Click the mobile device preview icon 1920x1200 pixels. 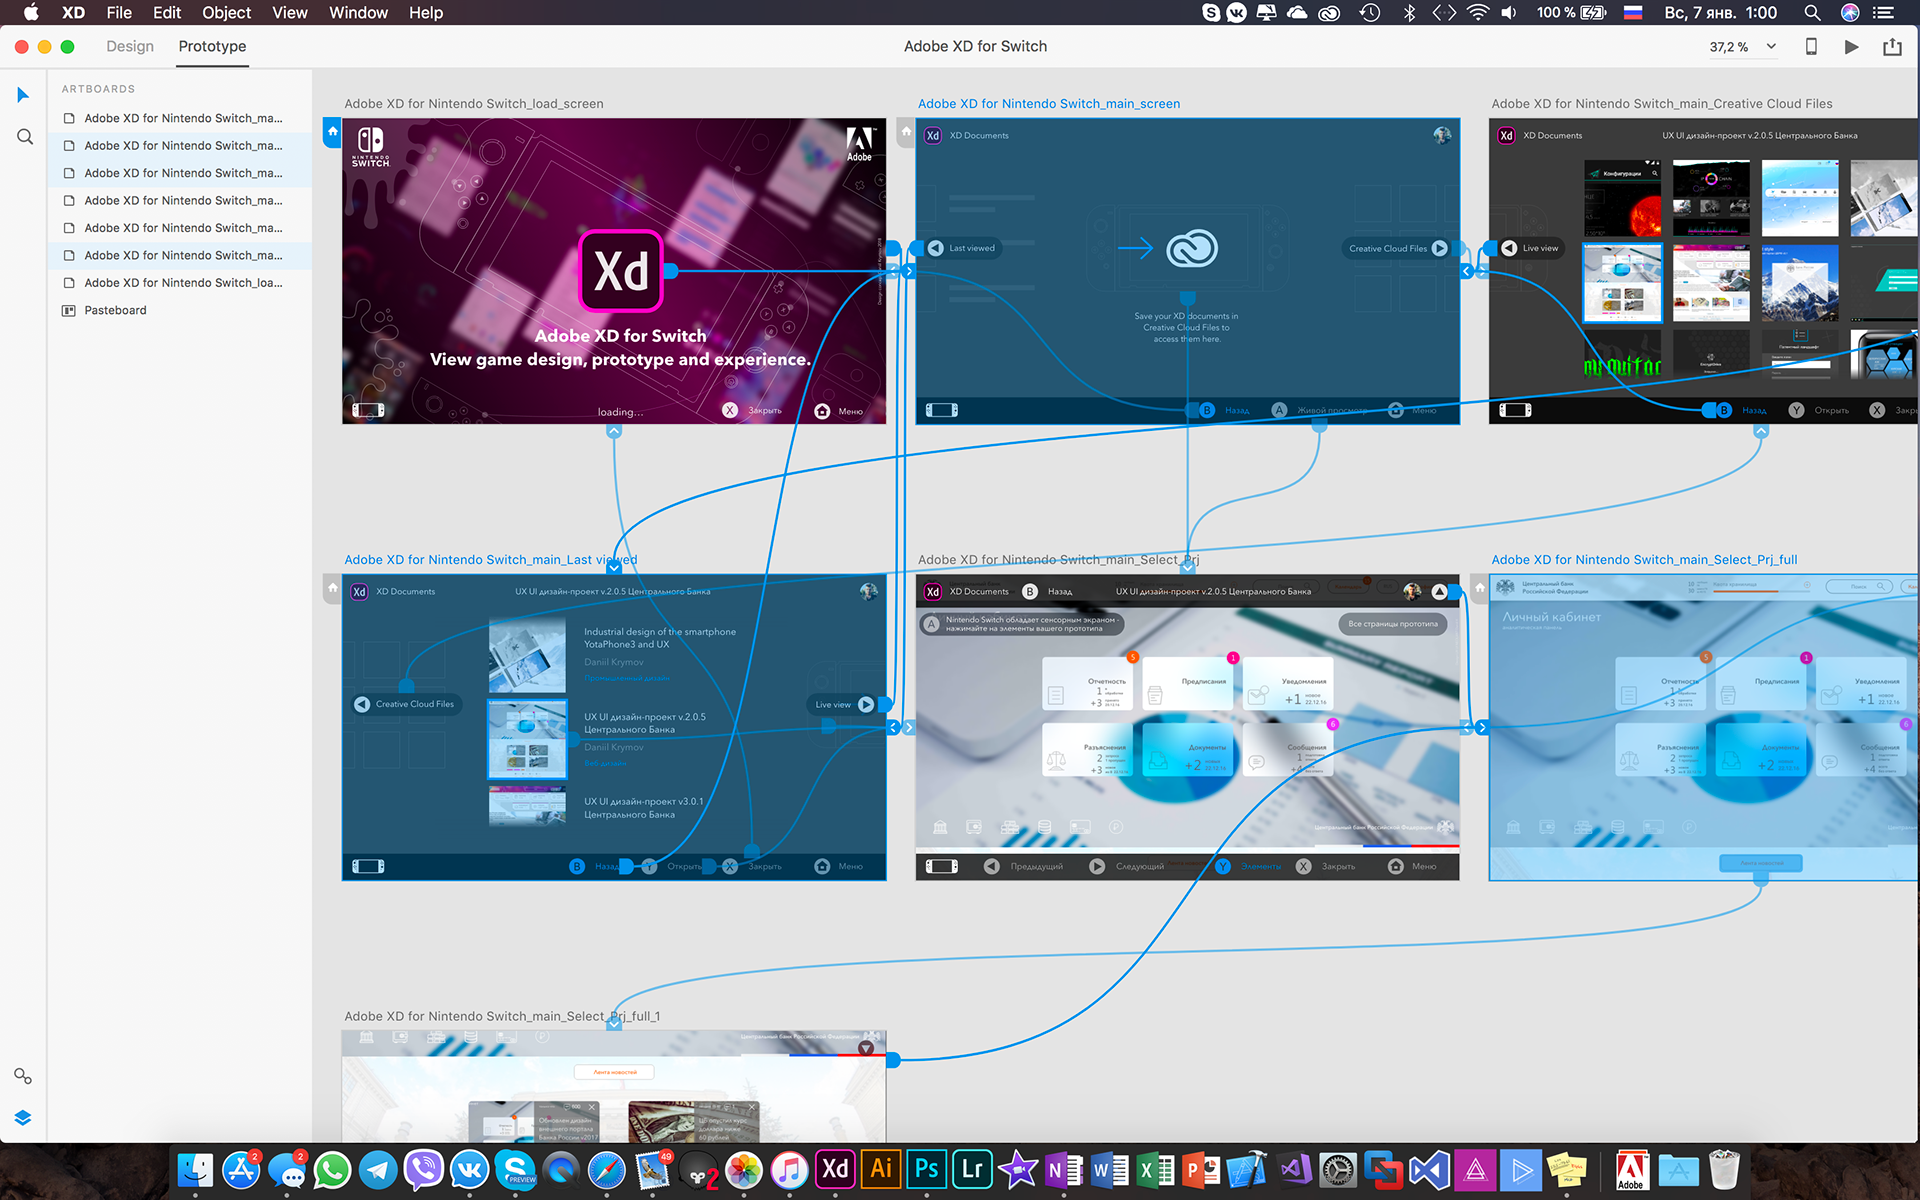click(x=1811, y=46)
